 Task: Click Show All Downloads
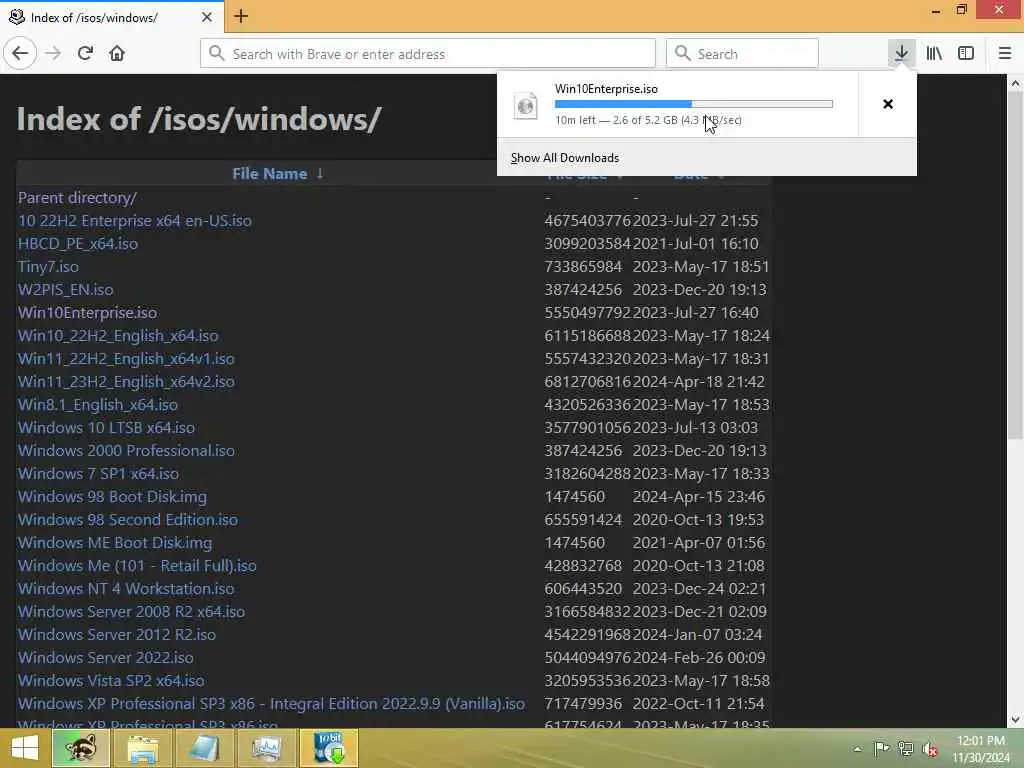coord(565,158)
